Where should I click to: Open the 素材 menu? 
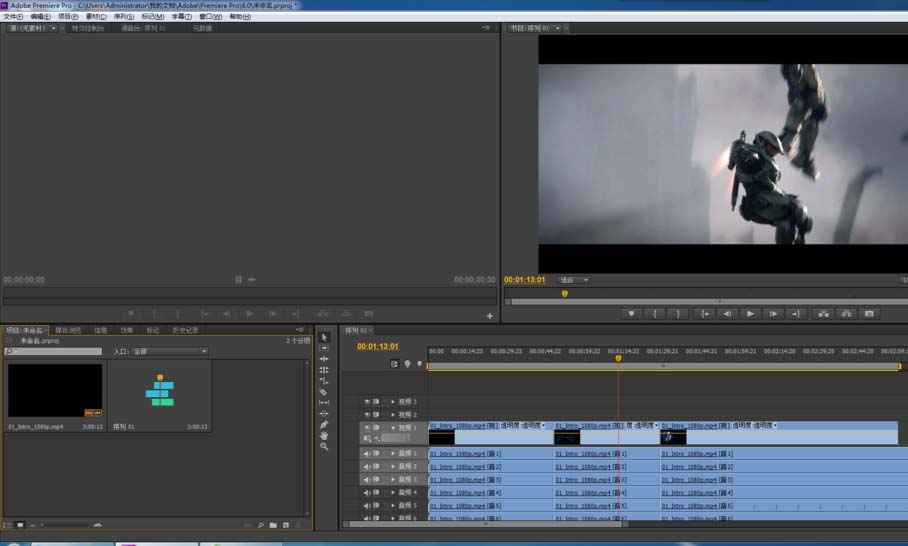(96, 17)
